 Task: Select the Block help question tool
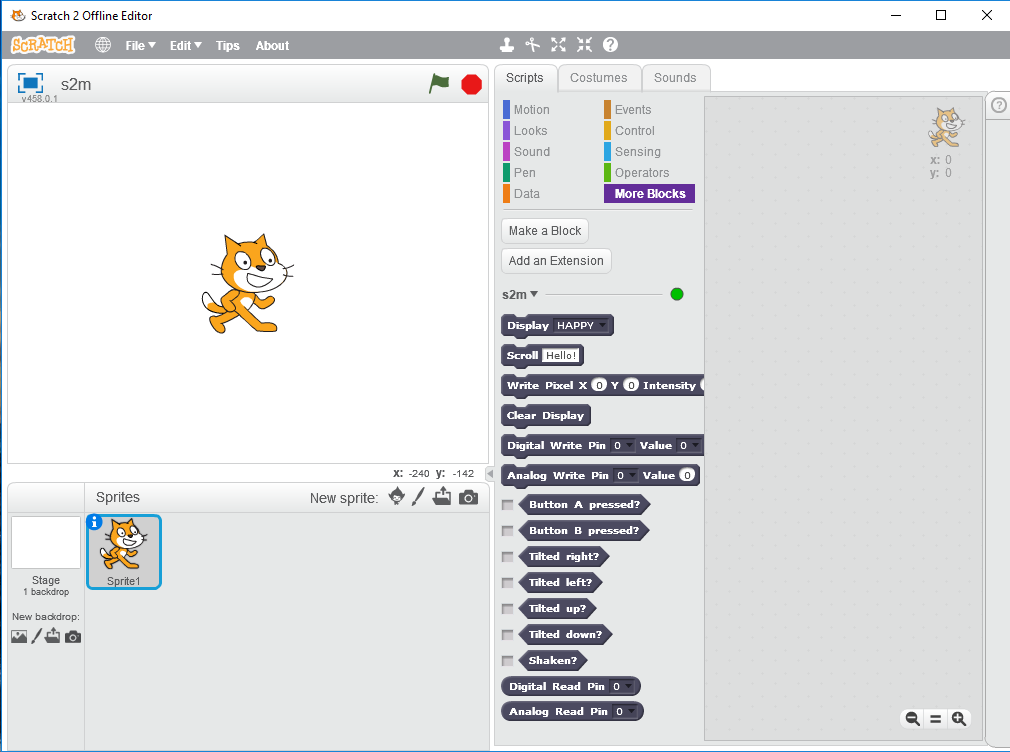coord(610,44)
